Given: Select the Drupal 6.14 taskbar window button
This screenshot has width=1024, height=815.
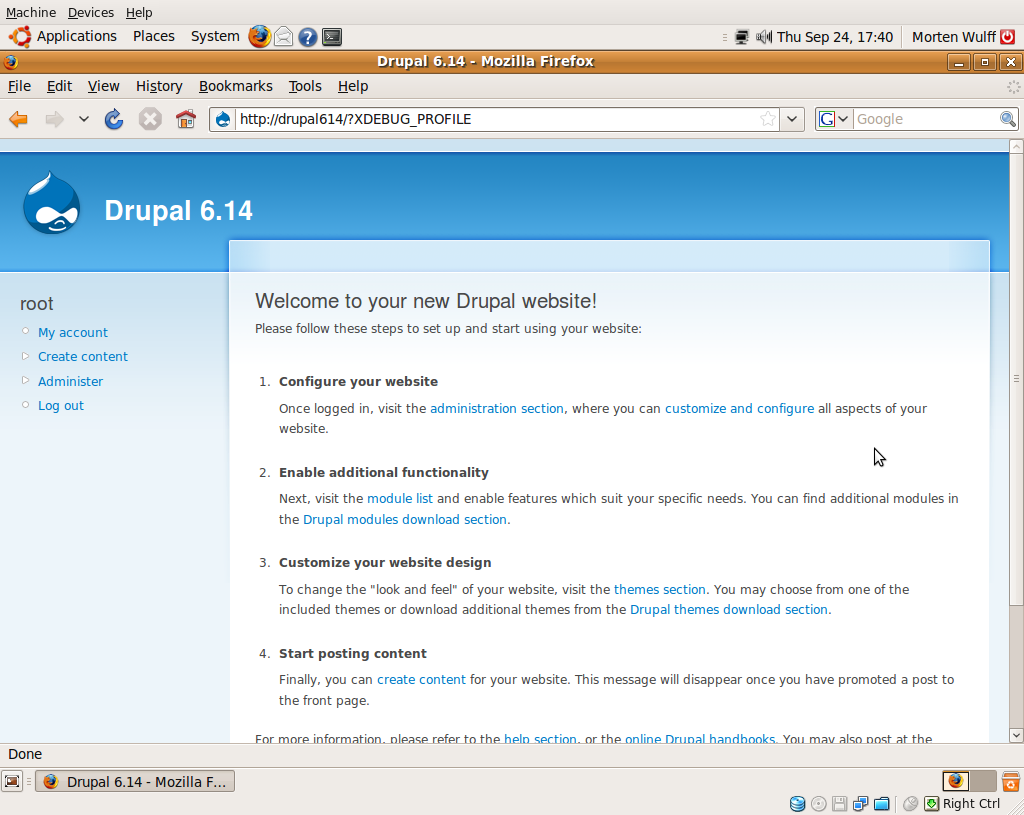Looking at the screenshot, I should point(135,781).
